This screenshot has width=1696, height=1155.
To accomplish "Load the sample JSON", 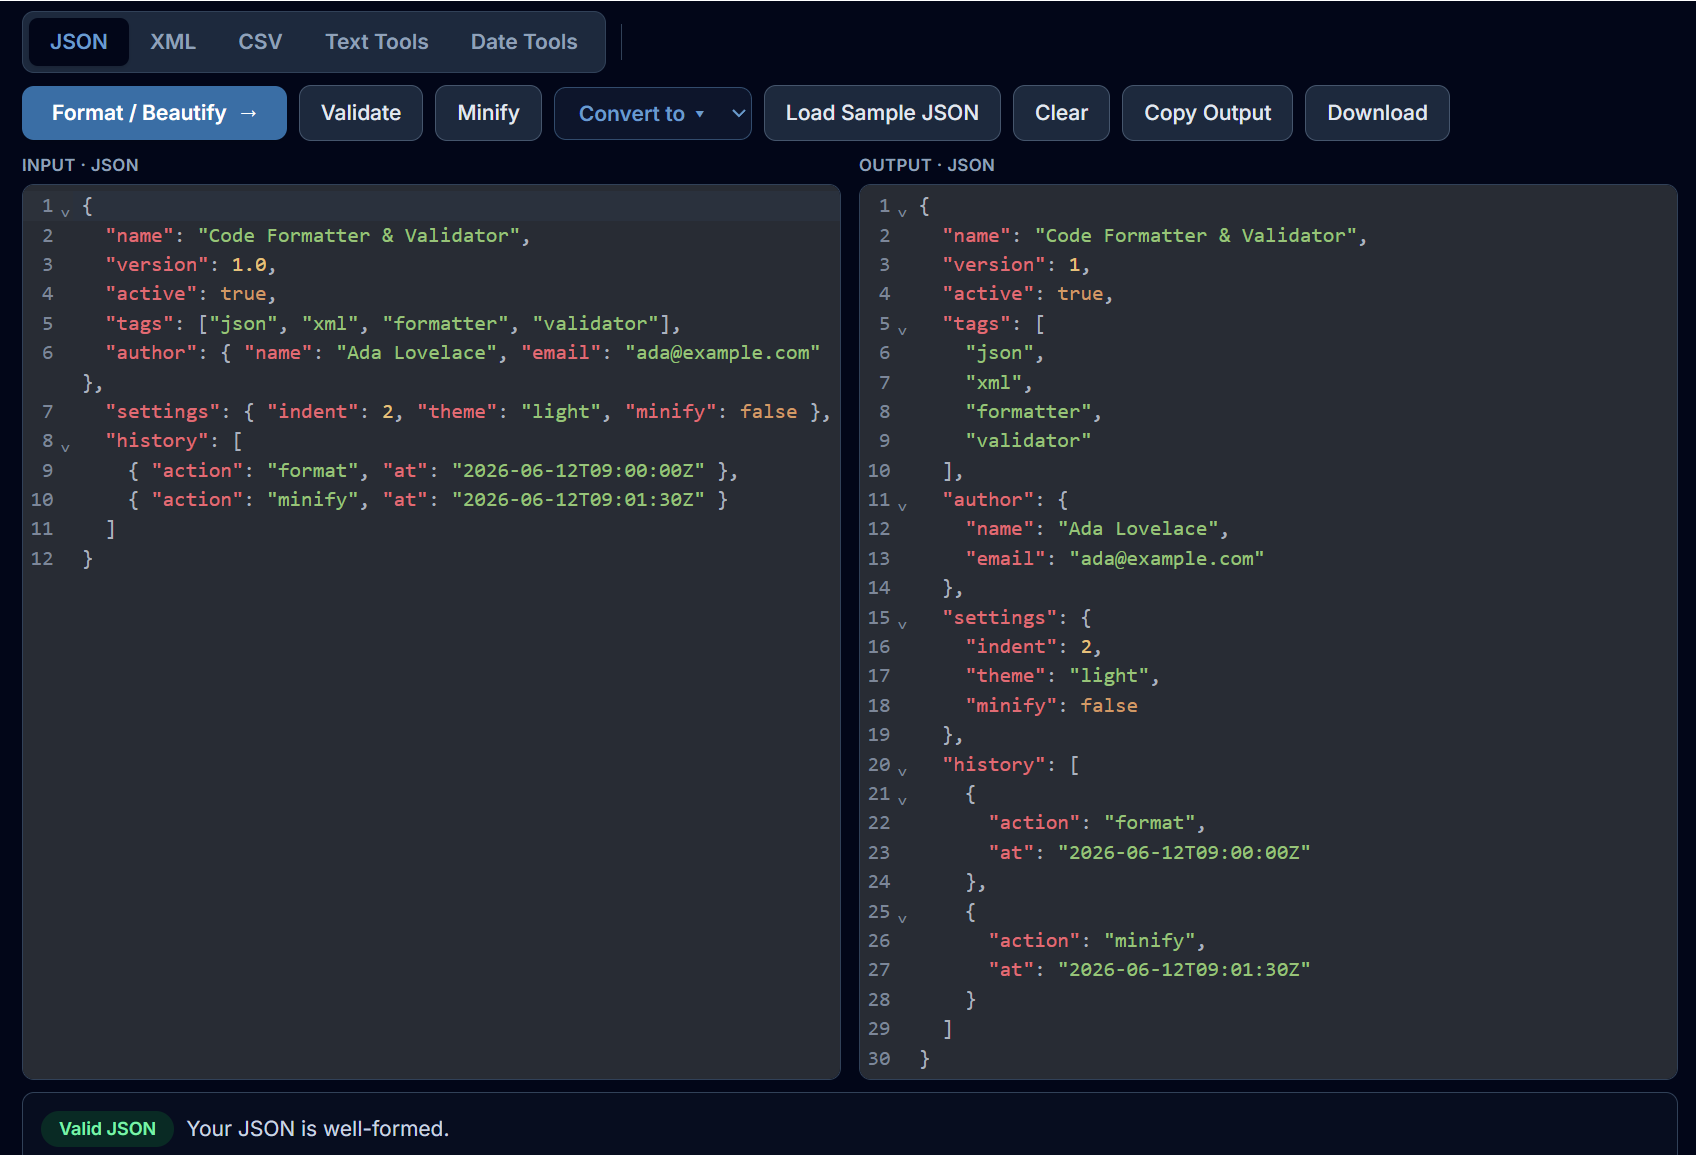I will point(882,113).
